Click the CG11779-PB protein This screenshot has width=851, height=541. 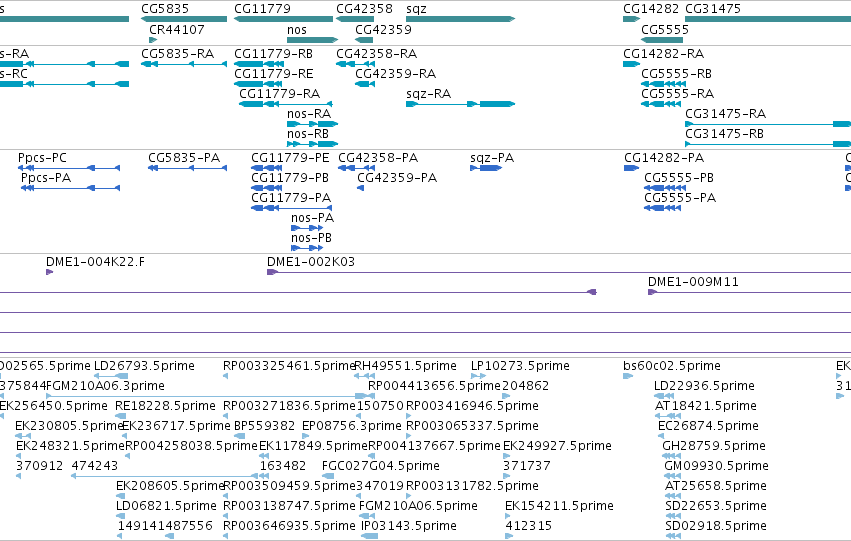[x=266, y=188]
